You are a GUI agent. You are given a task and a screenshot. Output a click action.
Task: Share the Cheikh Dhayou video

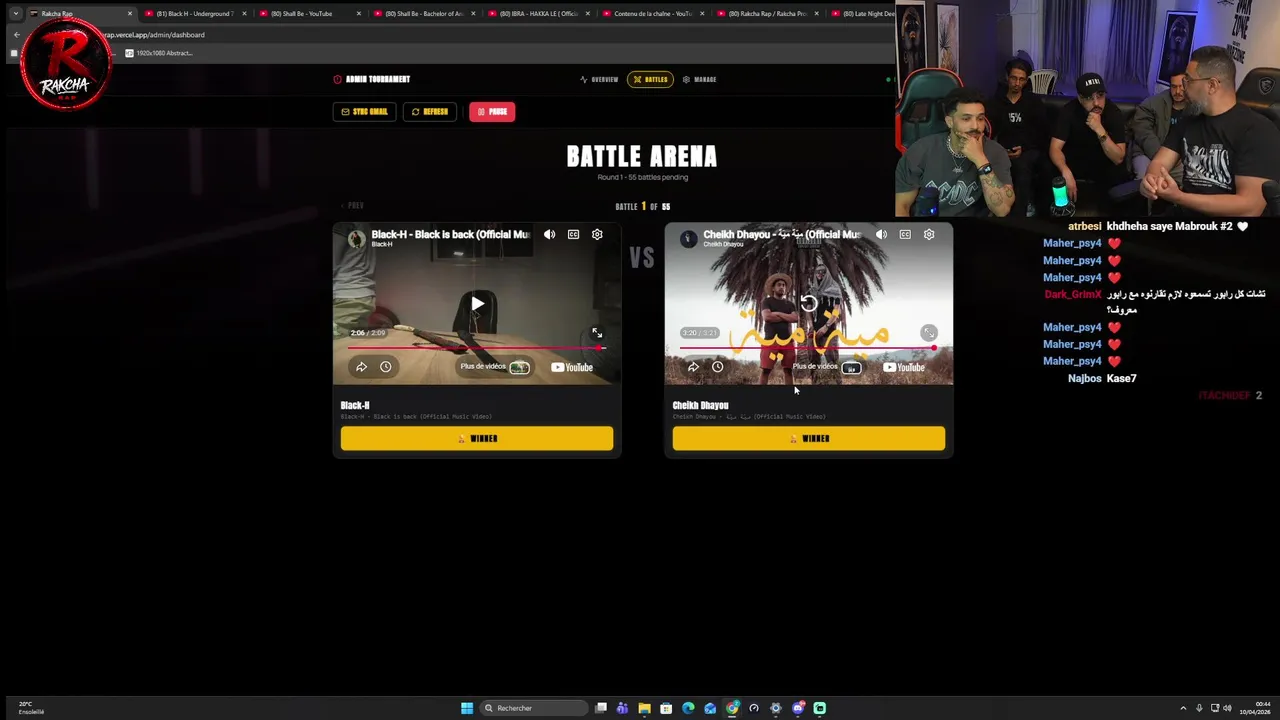click(693, 367)
